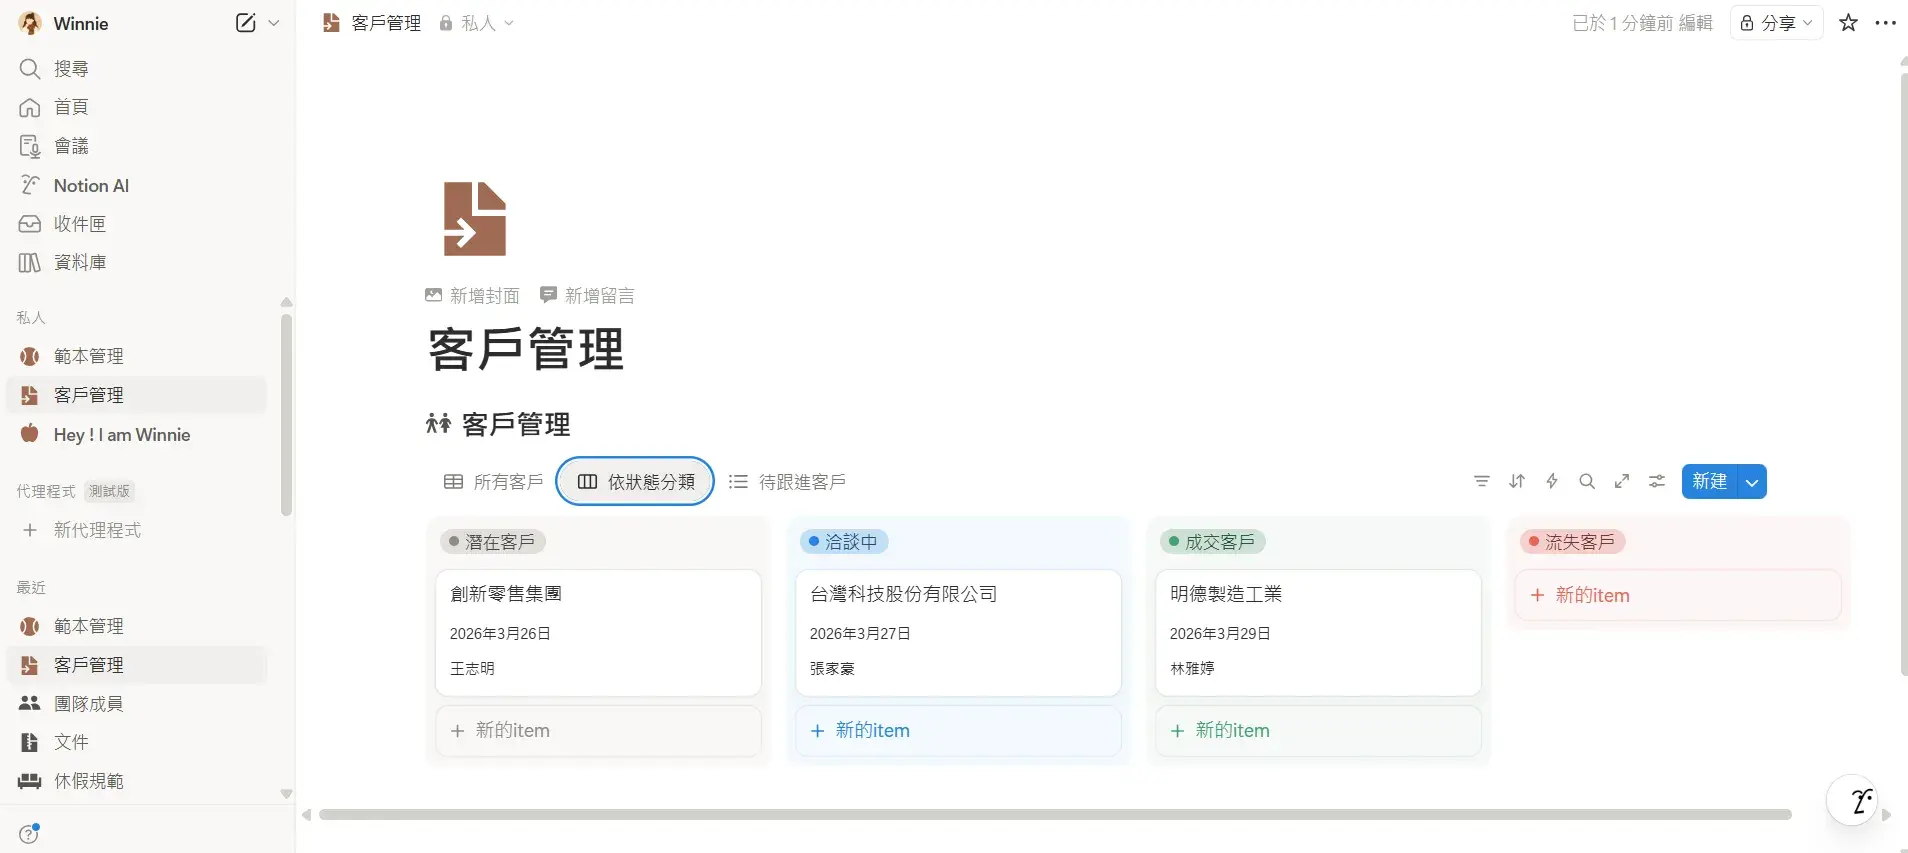This screenshot has height=853, width=1908.
Task: Click the sort icon in database toolbar
Action: 1517,481
